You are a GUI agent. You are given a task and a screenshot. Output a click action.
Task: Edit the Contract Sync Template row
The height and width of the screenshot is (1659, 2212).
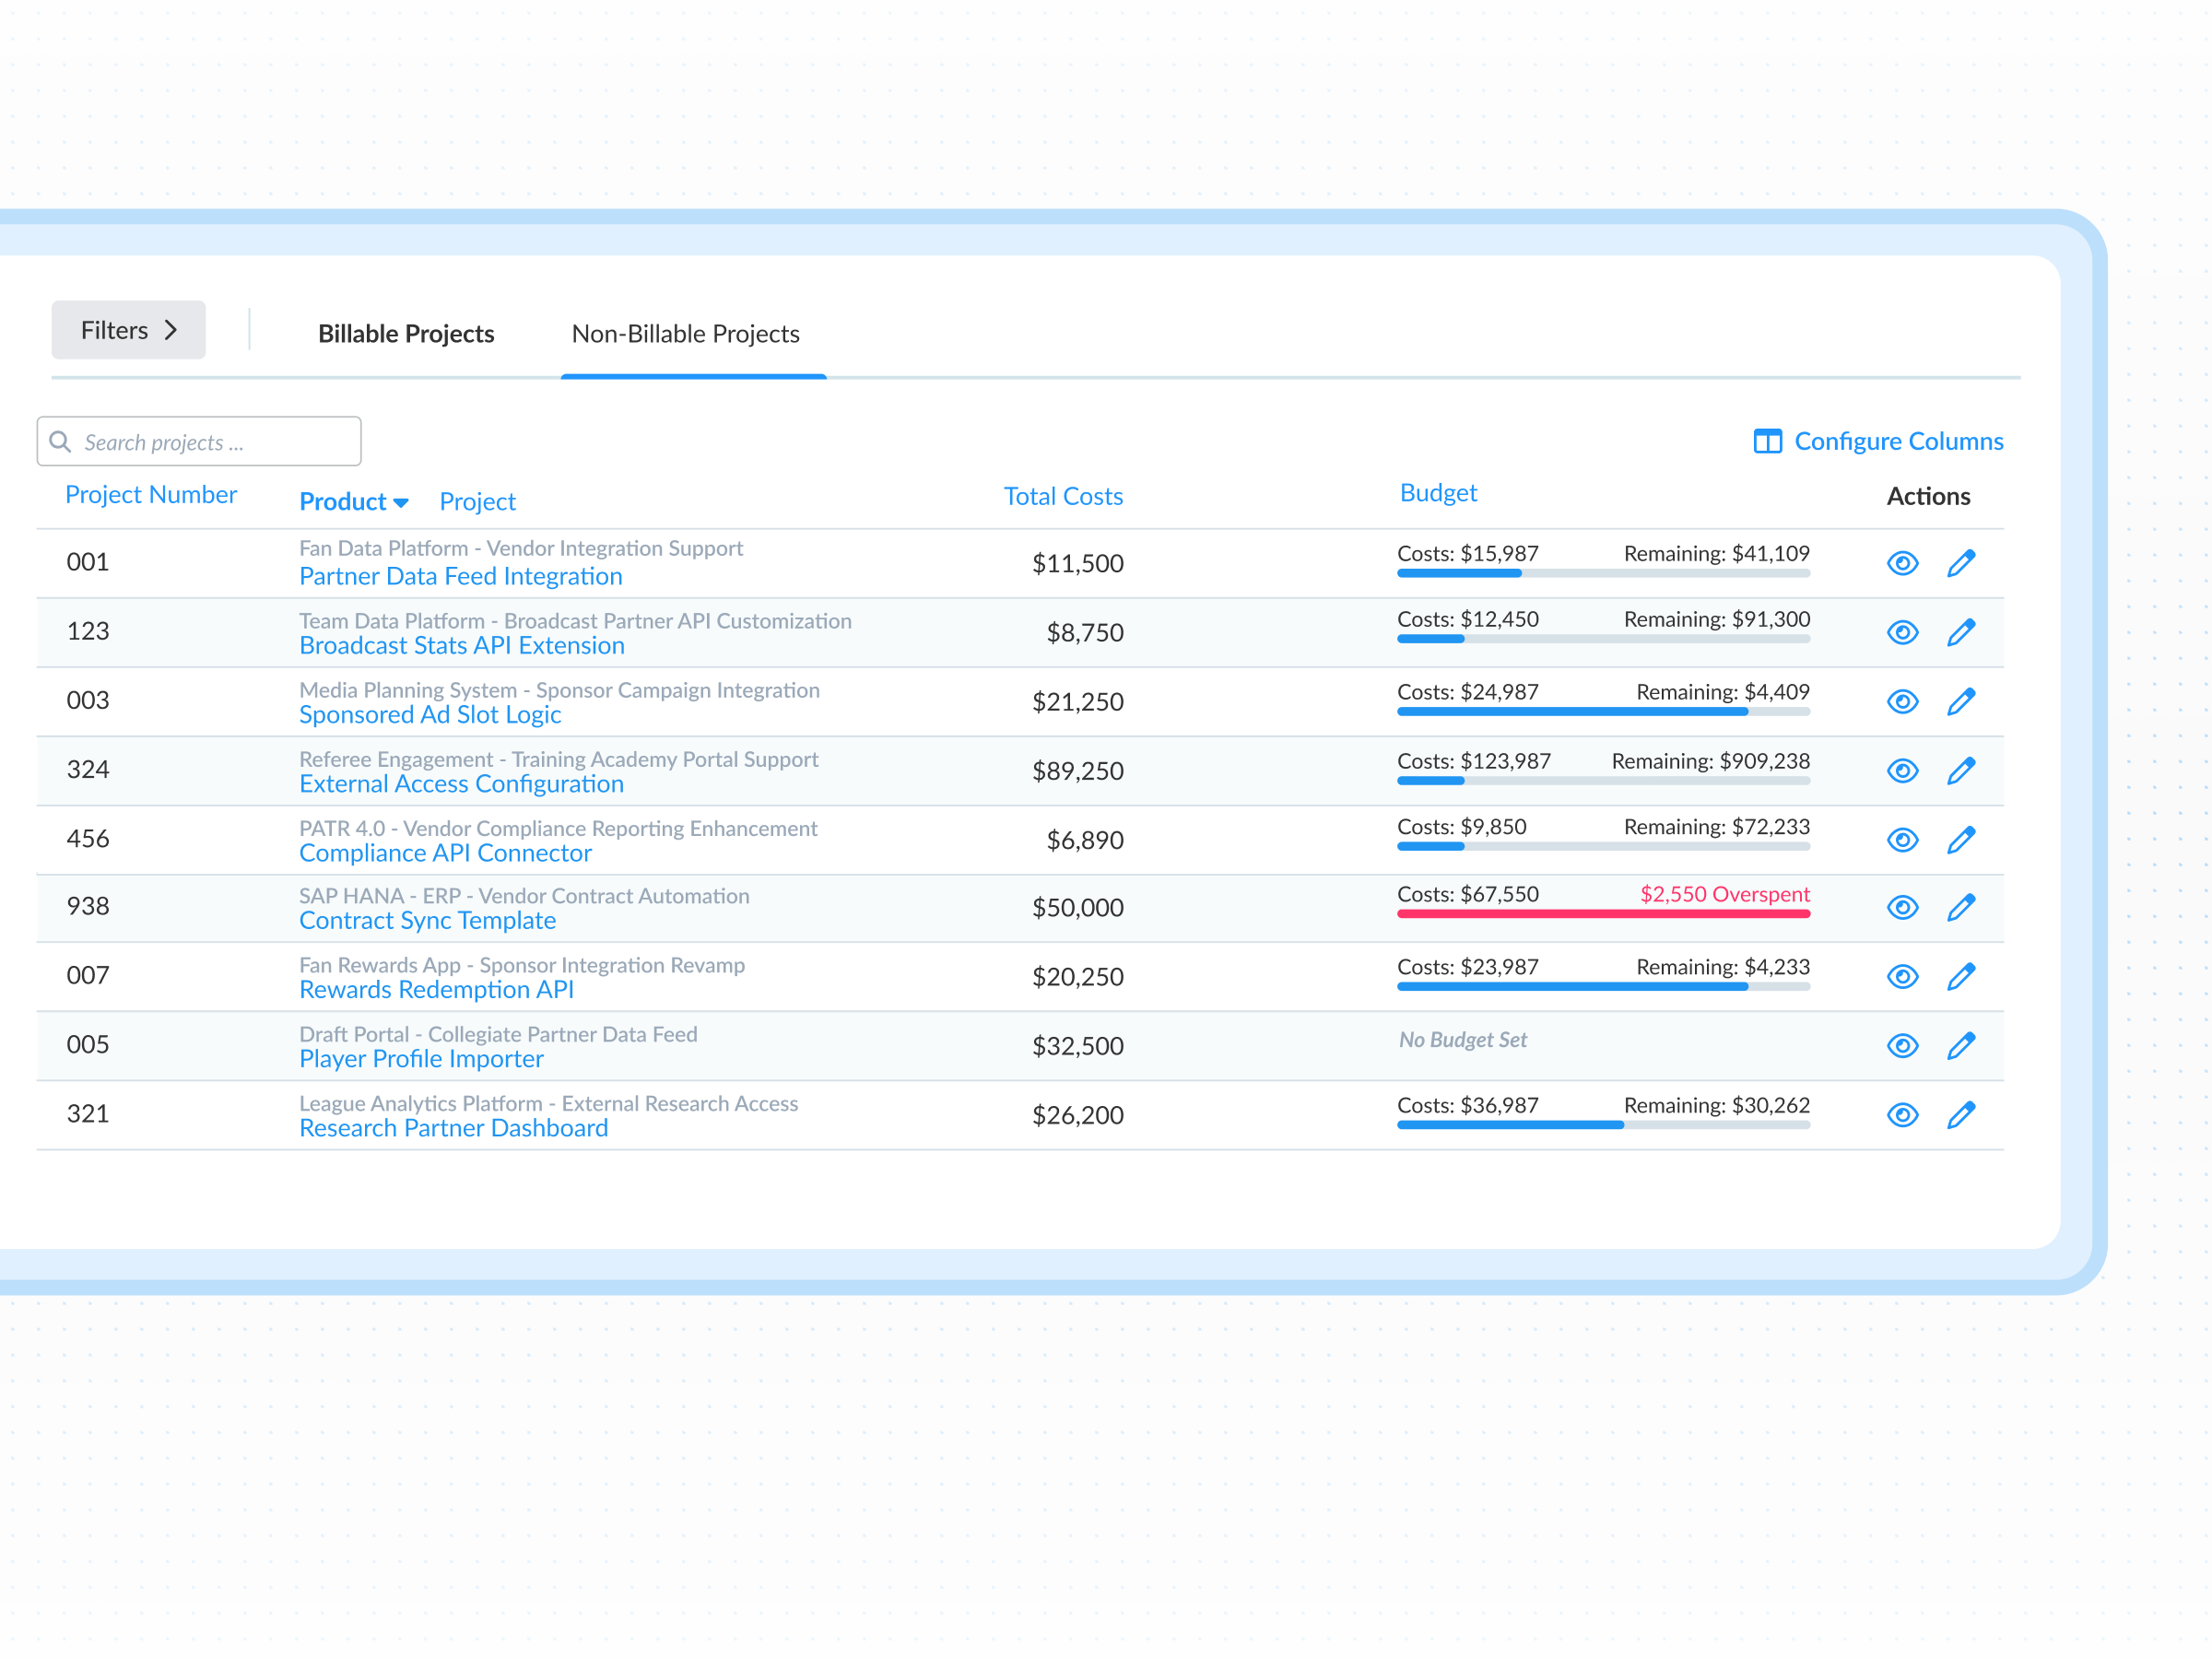tap(1960, 907)
